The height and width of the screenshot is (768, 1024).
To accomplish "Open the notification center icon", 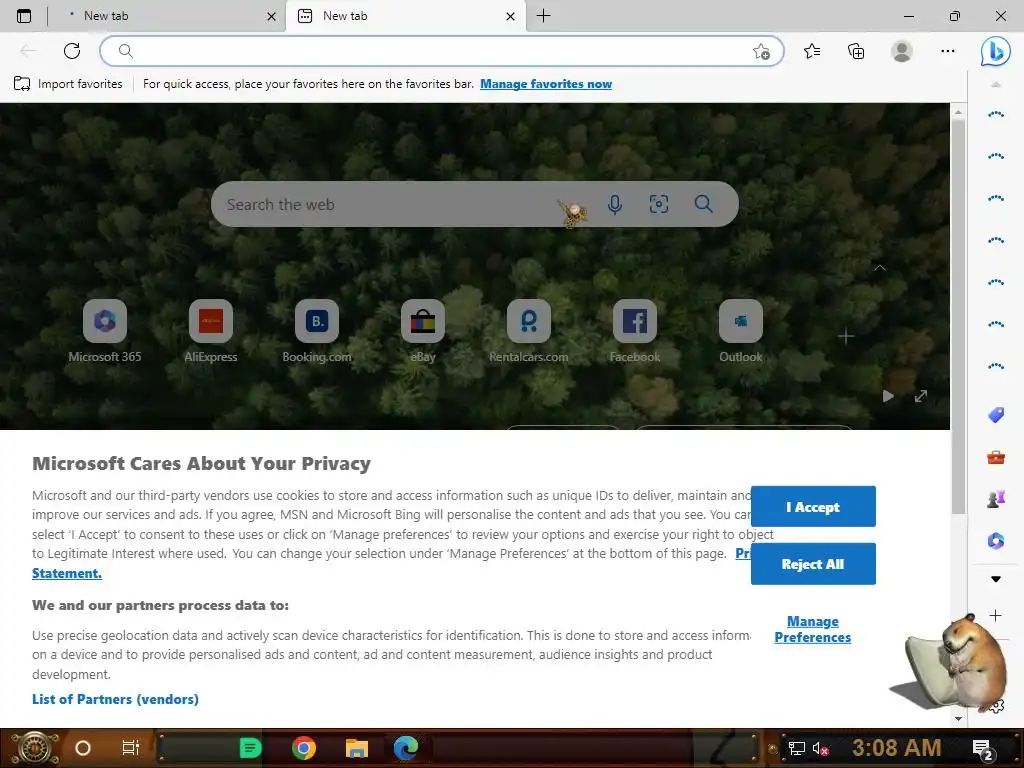I will pyautogui.click(x=984, y=749).
